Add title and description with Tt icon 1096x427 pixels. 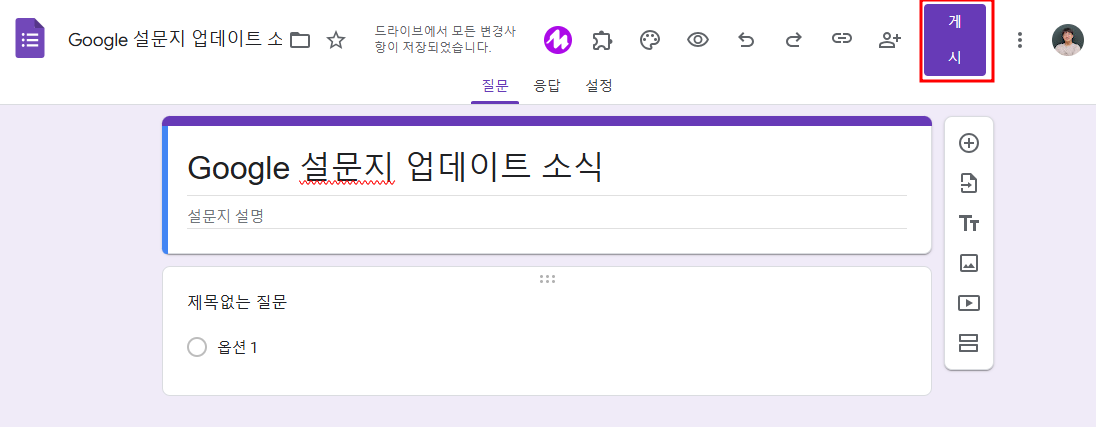coord(969,224)
